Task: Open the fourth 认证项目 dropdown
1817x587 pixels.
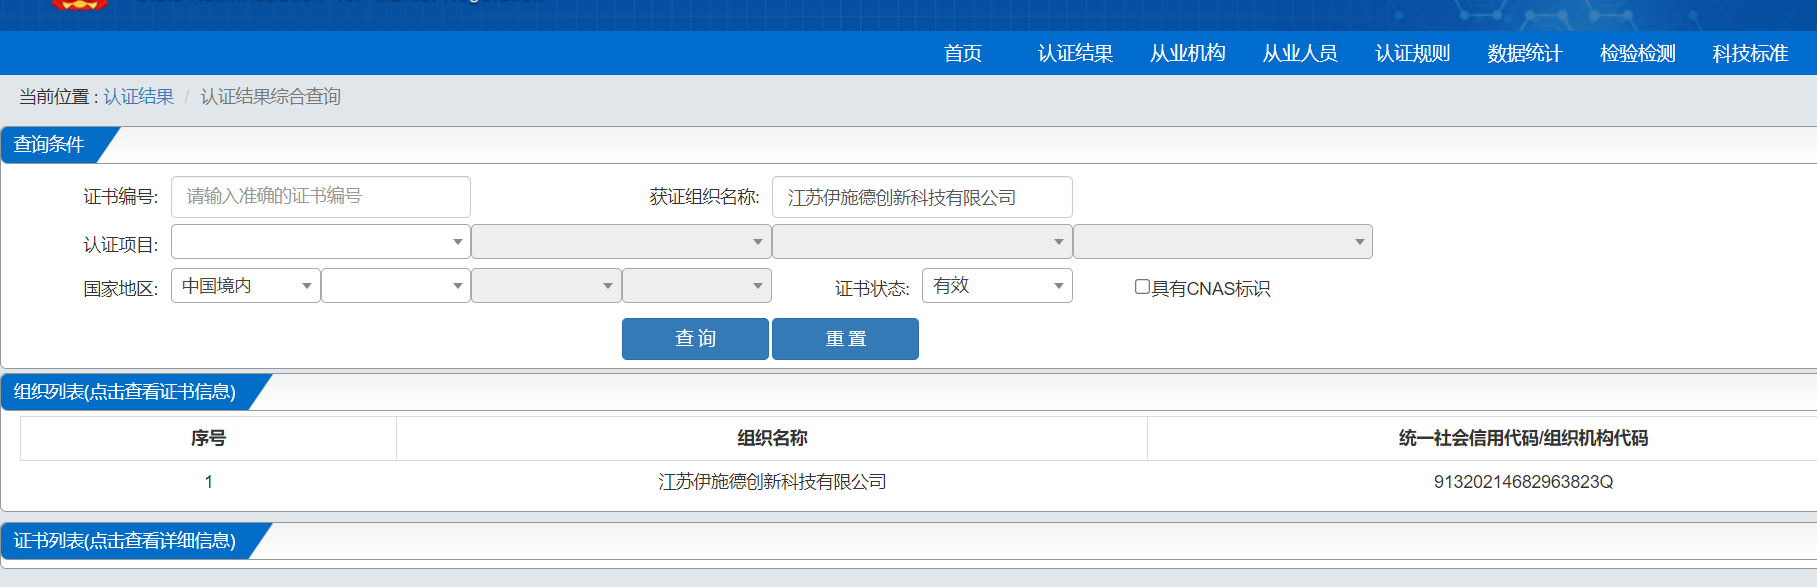Action: point(1223,242)
